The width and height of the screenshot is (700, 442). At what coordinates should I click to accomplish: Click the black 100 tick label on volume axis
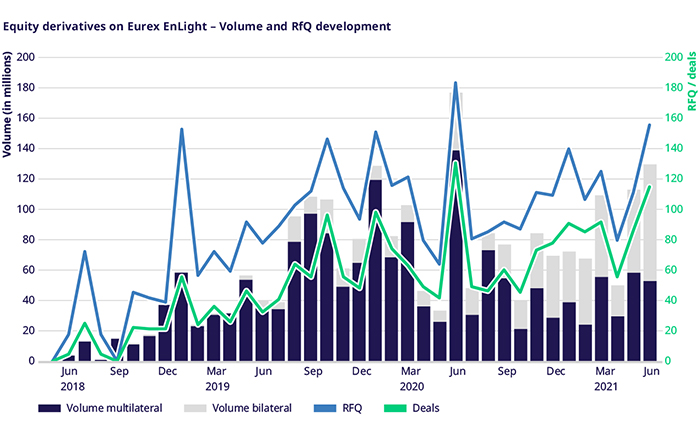[x=25, y=209]
